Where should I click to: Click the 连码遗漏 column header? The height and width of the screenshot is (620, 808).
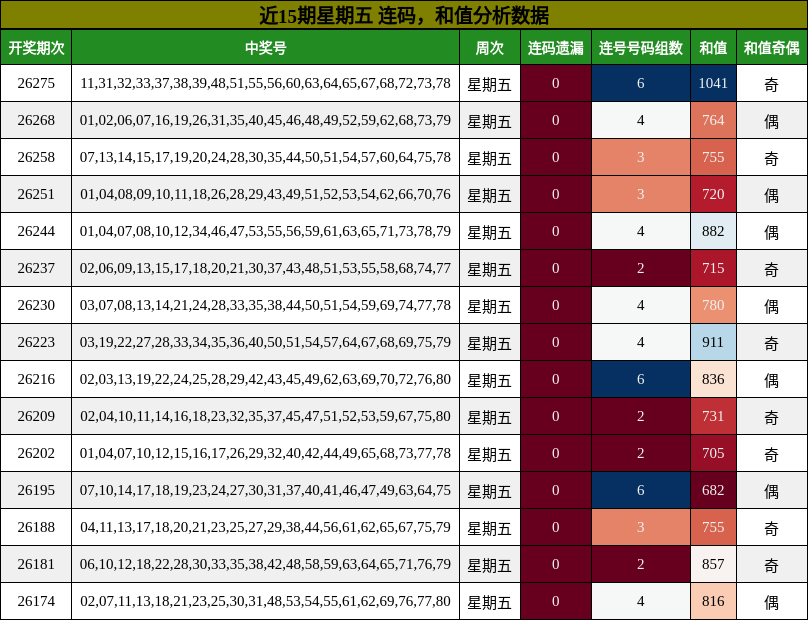pos(556,47)
